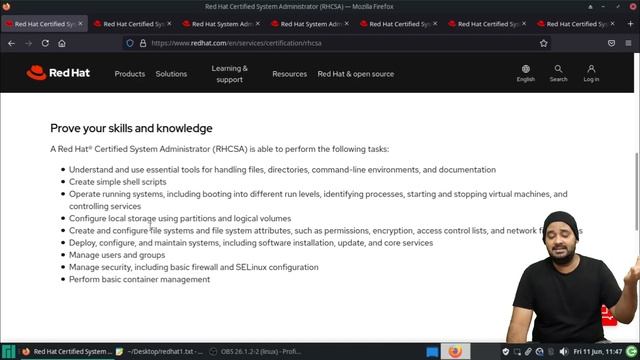Screen dimensions: 640x360
Task: Open the clipboard paperclip tray icon
Action: (x=528, y=351)
